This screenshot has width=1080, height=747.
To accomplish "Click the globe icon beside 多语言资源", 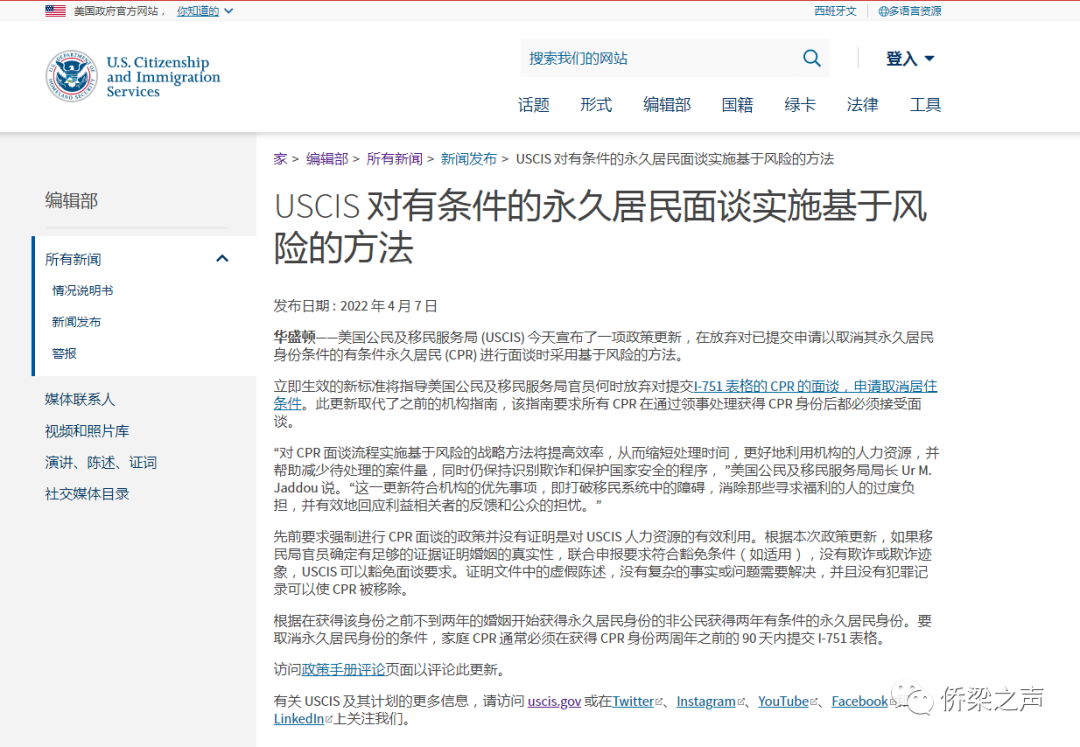I will [x=883, y=11].
